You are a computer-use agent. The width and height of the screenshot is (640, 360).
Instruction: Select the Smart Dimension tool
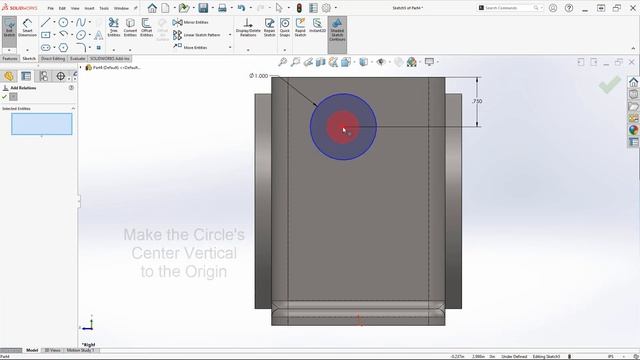tap(27, 28)
